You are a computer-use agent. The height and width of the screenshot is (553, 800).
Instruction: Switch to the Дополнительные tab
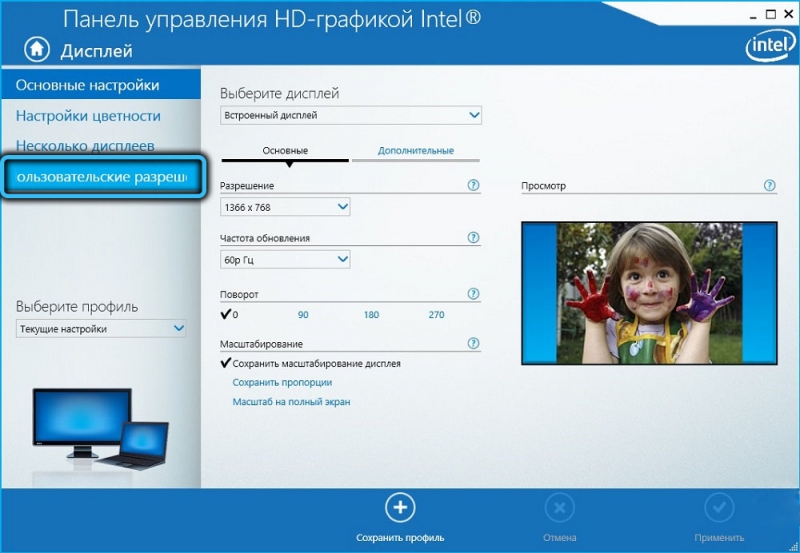(416, 151)
